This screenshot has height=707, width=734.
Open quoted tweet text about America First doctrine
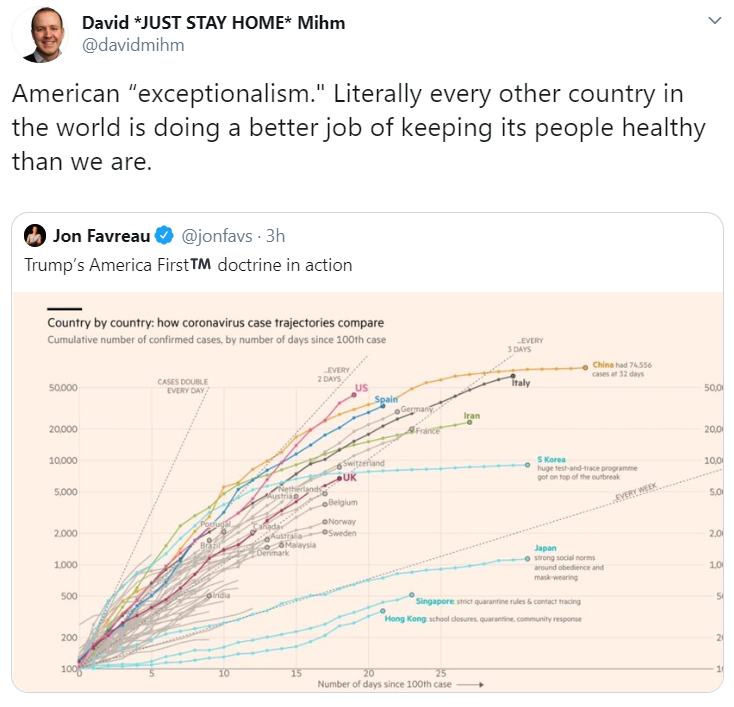(188, 265)
